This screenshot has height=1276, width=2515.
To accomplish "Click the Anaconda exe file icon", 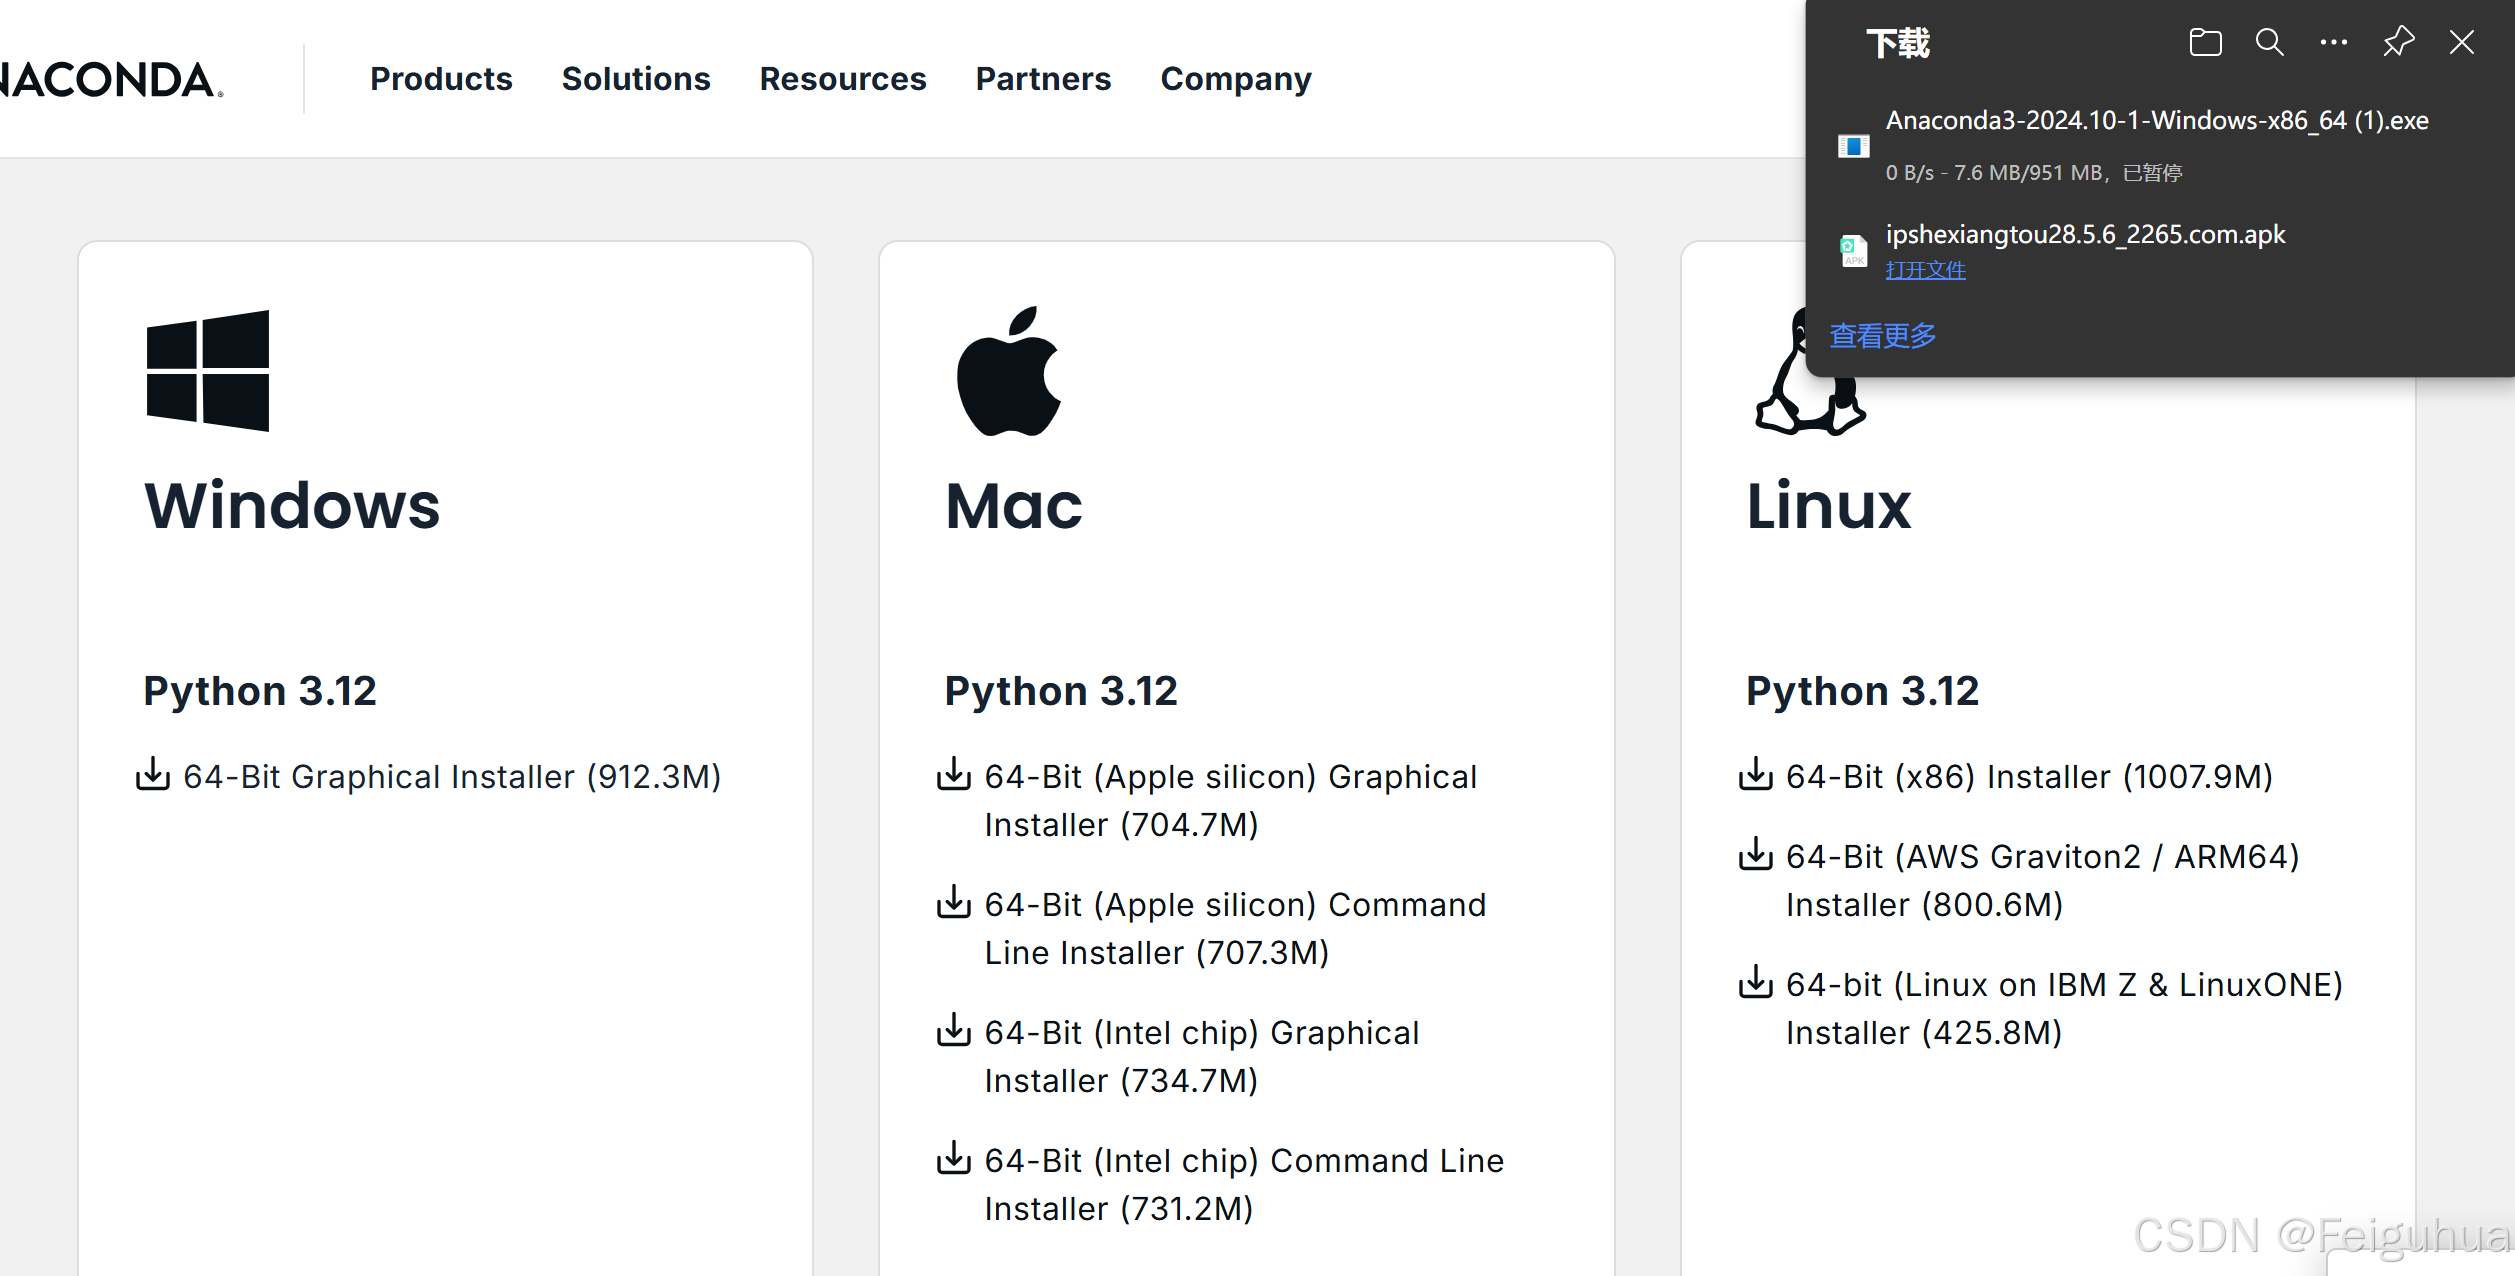I will click(1853, 146).
